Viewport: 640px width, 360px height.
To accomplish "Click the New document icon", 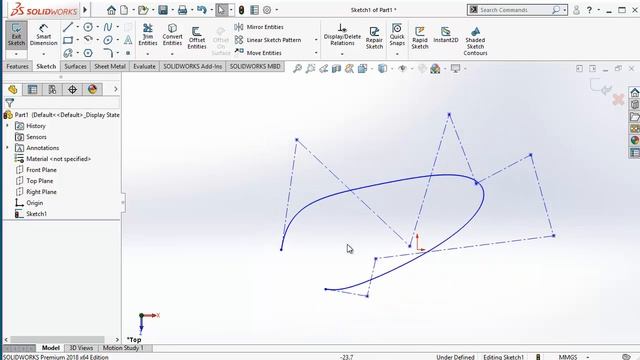I will pos(124,10).
